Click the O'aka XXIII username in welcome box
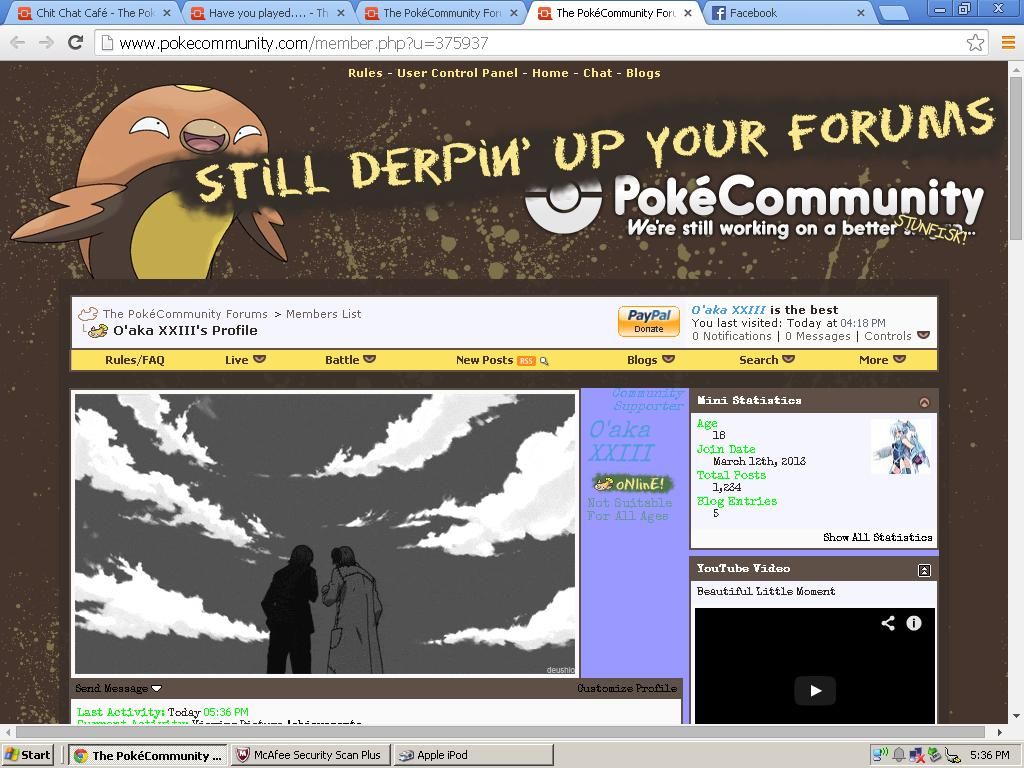This screenshot has height=768, width=1024. [729, 310]
